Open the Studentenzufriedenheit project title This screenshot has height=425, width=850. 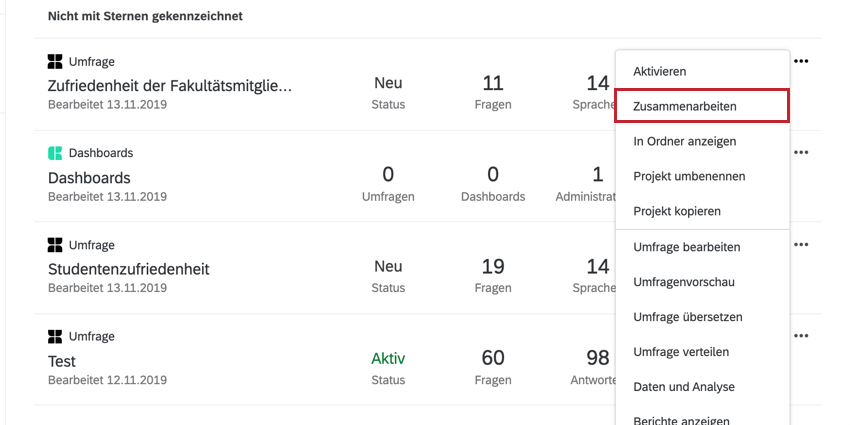(128, 269)
